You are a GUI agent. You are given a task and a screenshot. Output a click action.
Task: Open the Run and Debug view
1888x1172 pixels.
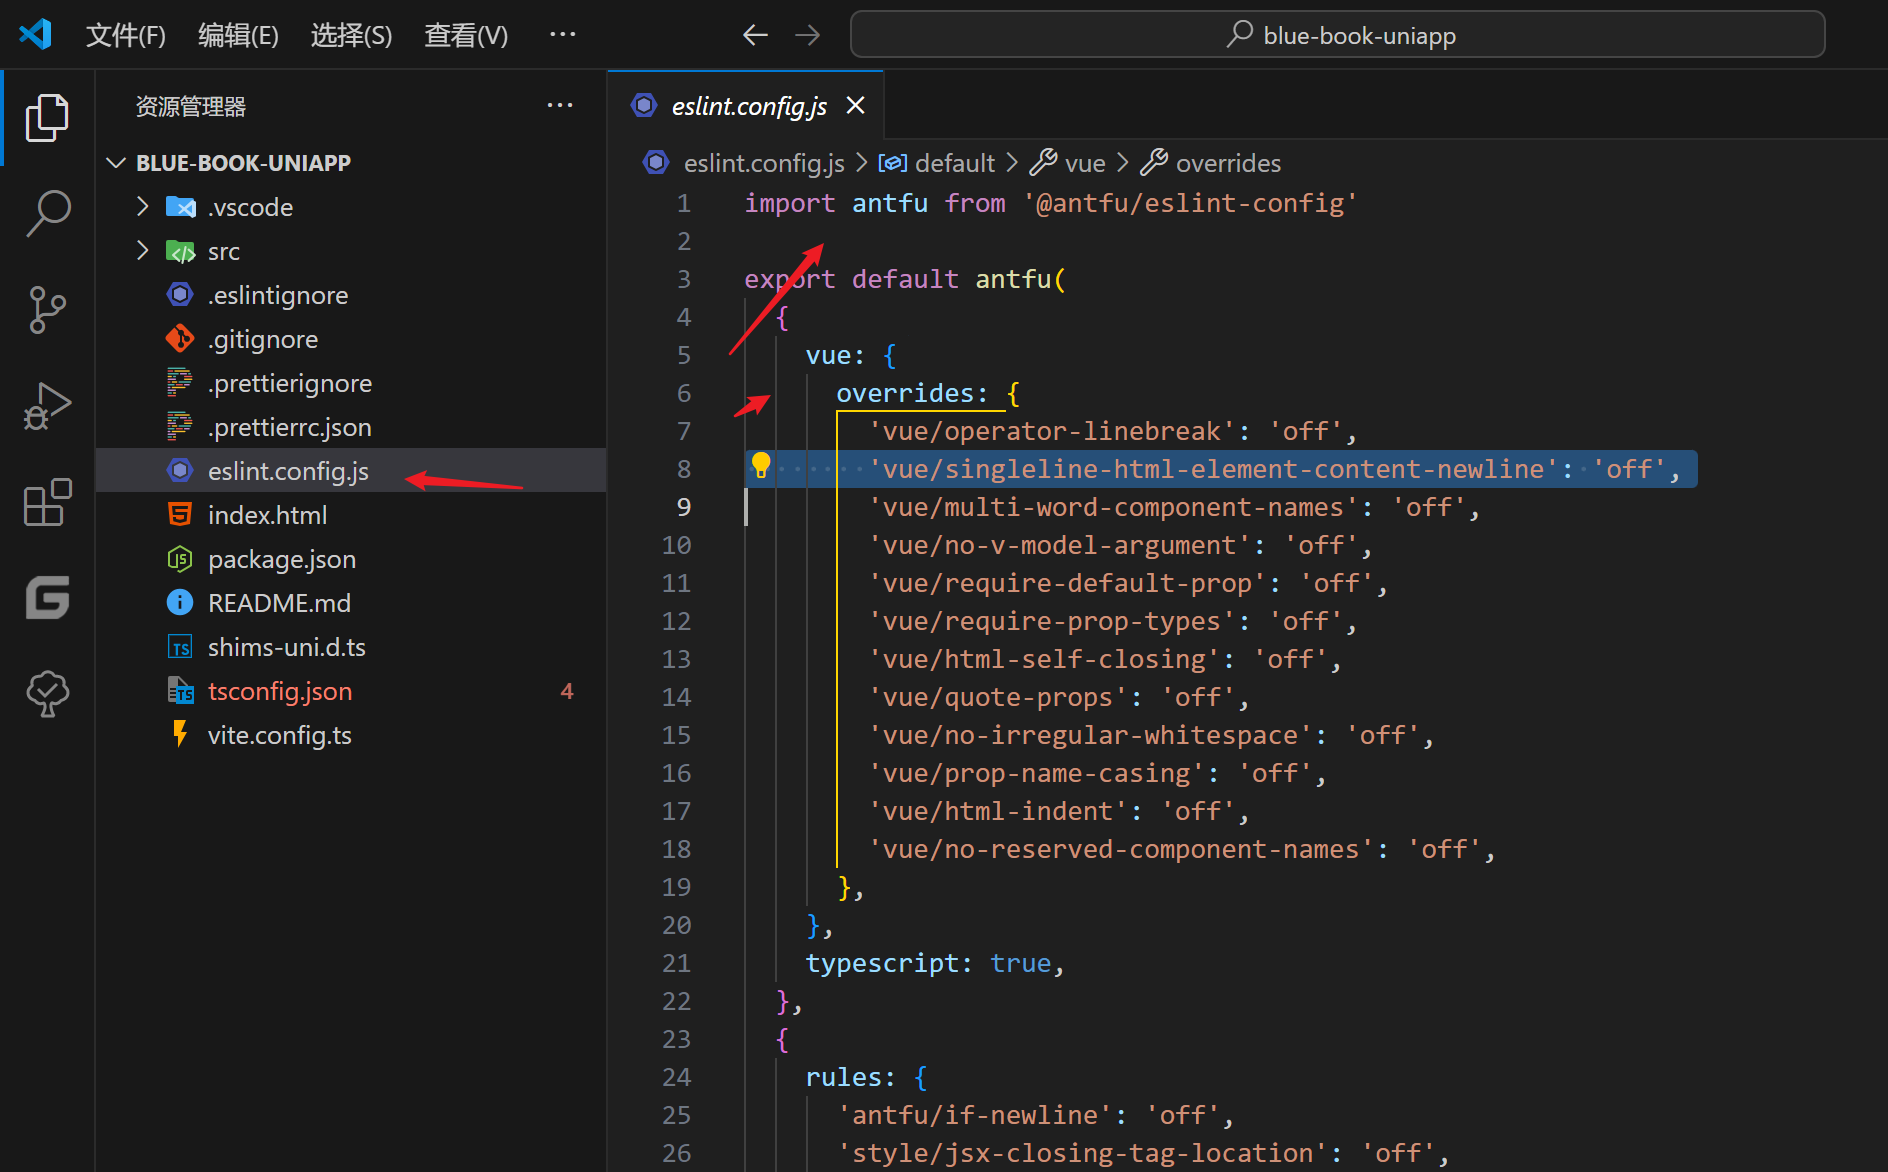click(47, 406)
